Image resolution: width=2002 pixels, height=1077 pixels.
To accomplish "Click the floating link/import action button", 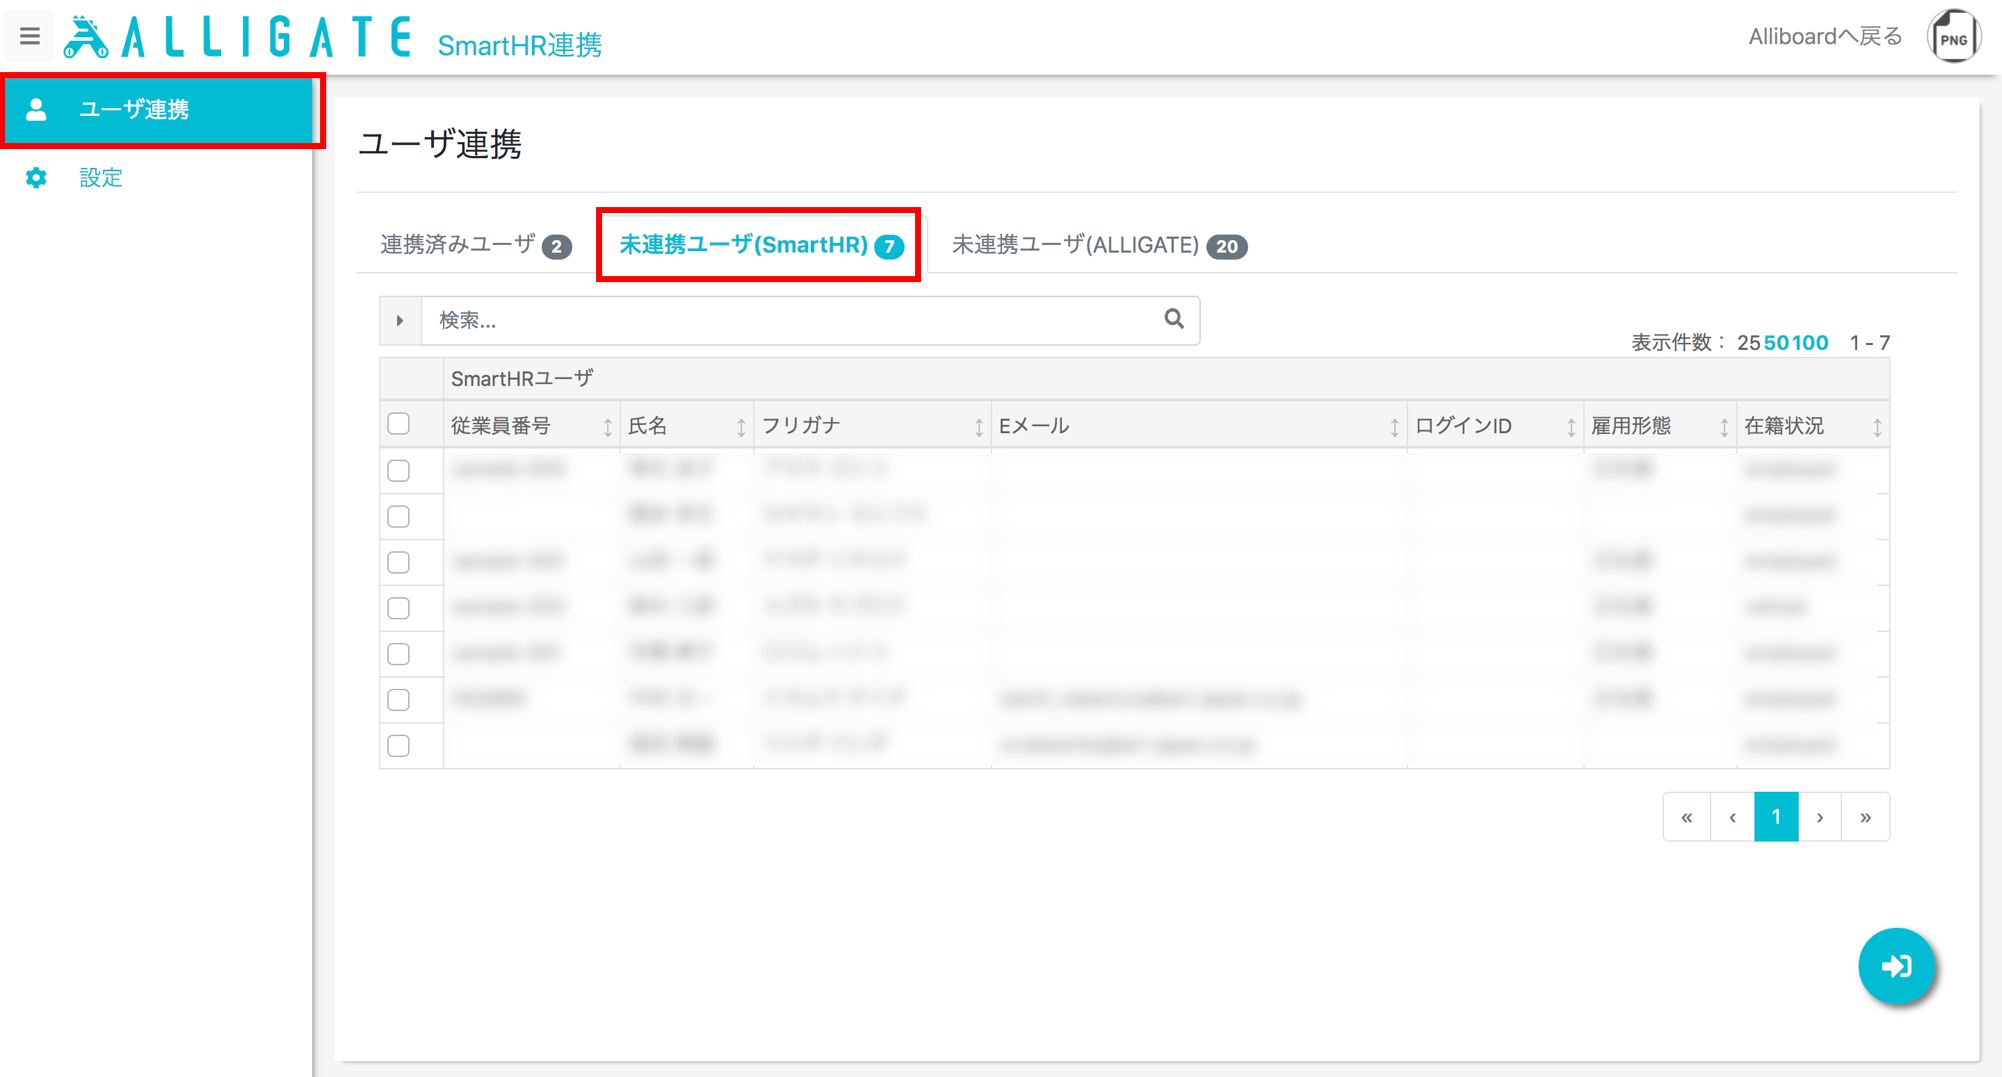I will click(1896, 966).
